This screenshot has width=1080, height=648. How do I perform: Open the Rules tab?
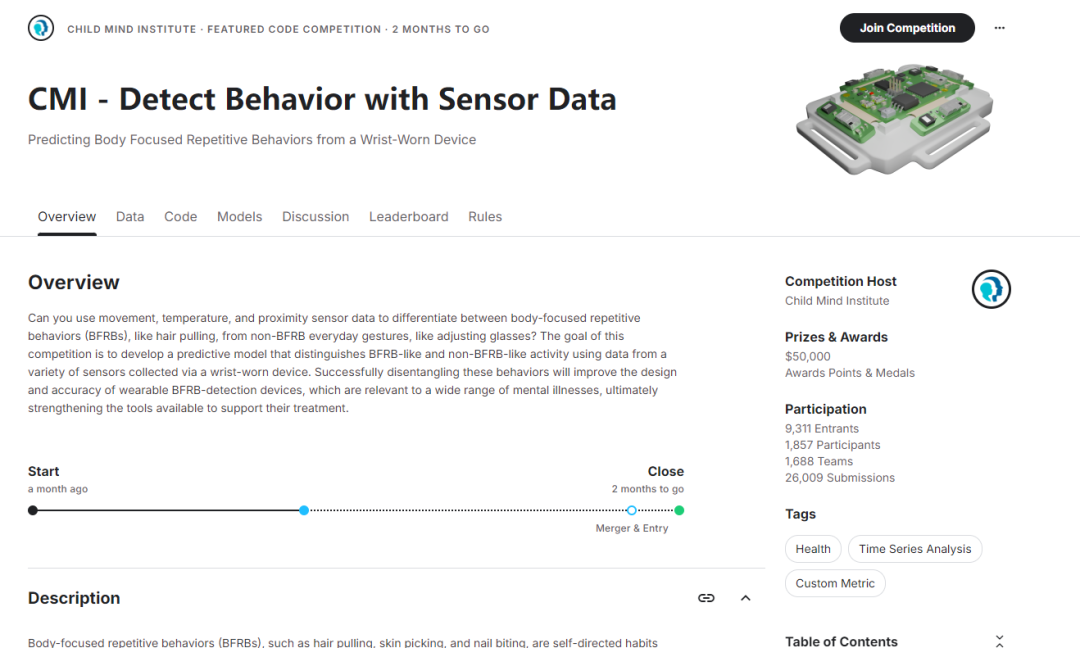click(485, 216)
